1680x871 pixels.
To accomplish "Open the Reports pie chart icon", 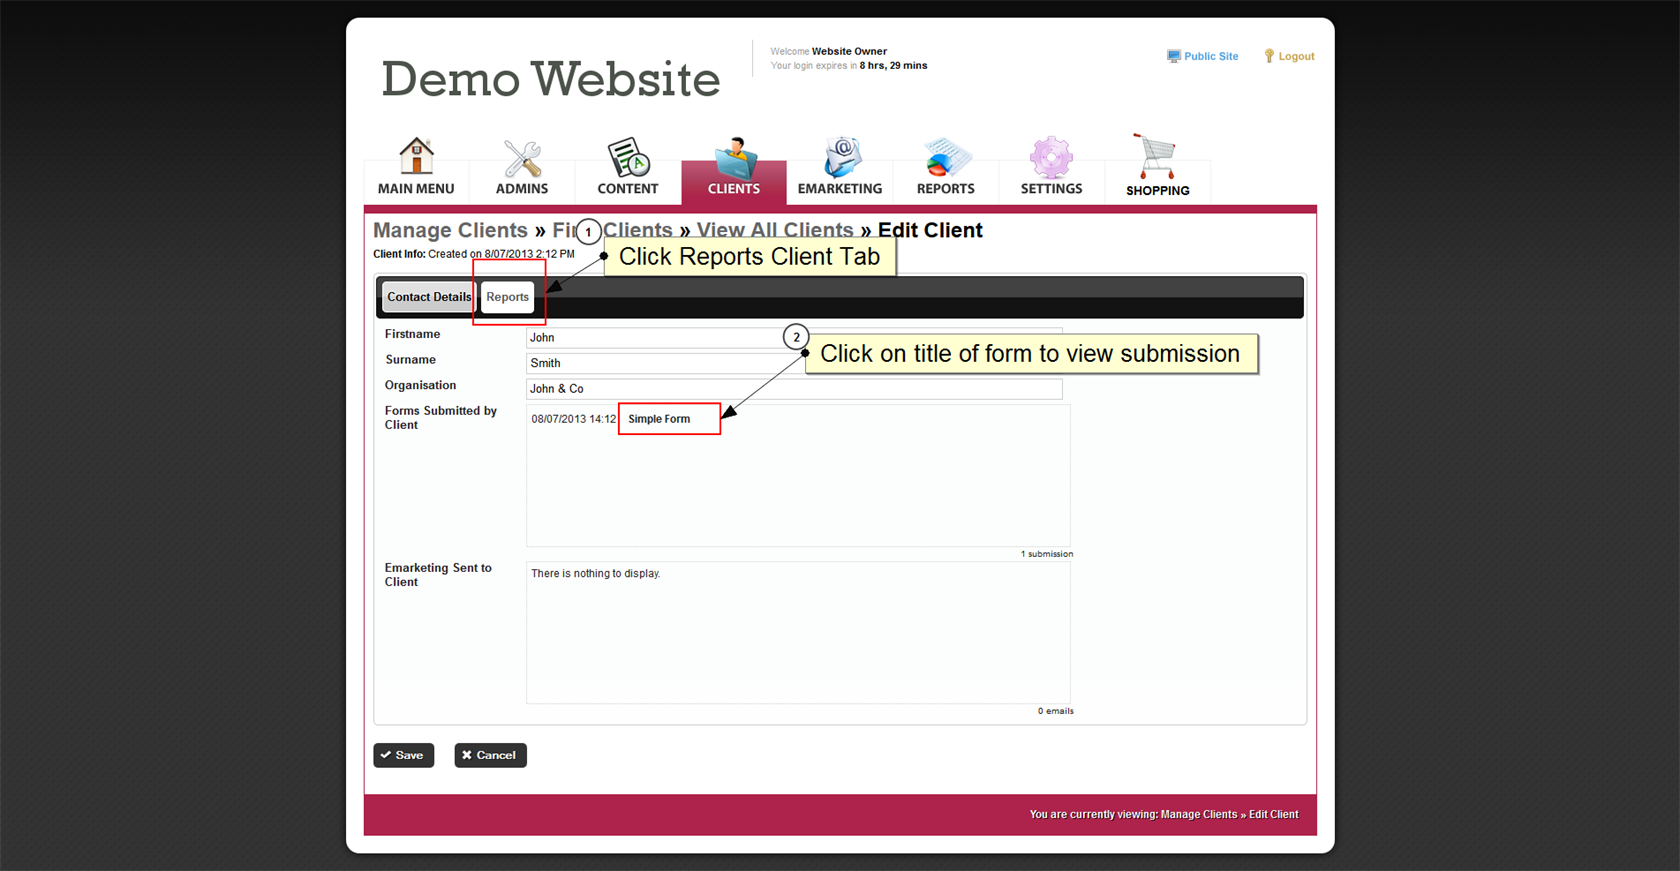I will click(x=945, y=158).
